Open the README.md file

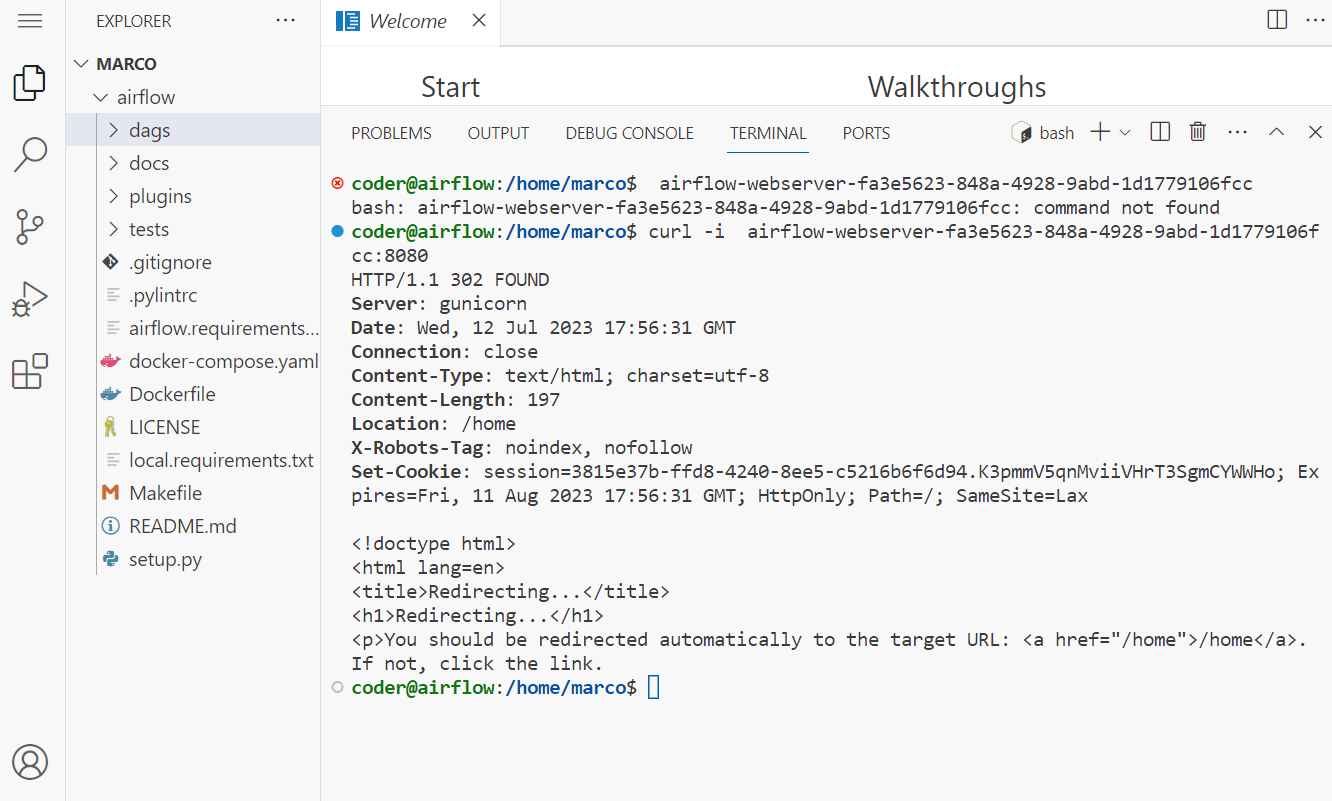(182, 526)
